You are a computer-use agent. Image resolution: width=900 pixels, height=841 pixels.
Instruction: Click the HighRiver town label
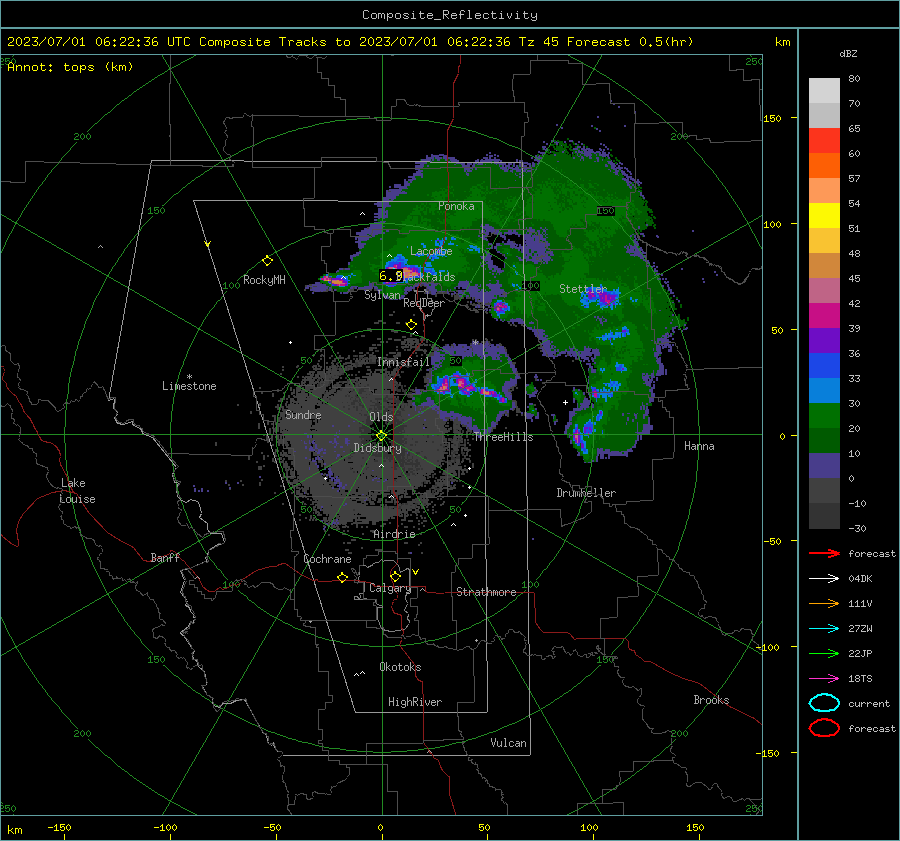pyautogui.click(x=415, y=702)
